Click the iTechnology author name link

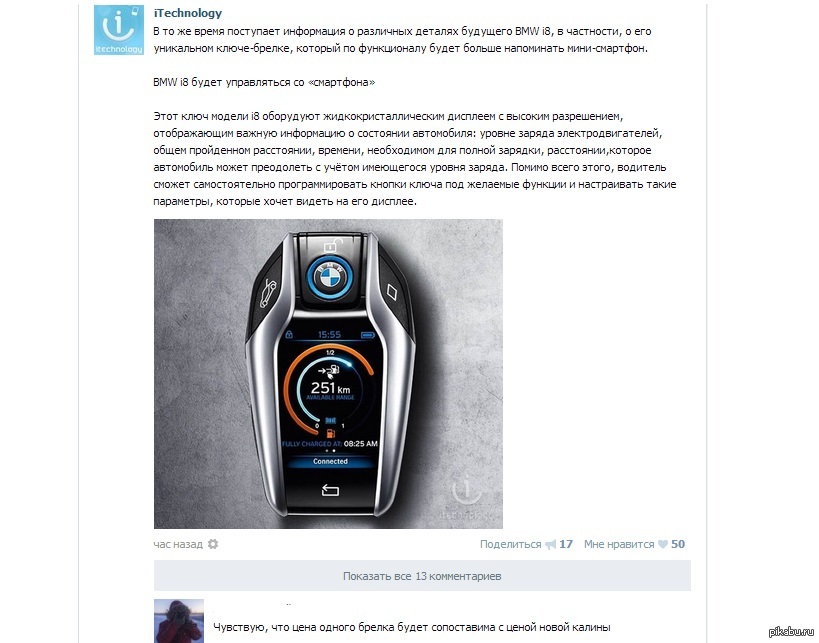click(x=188, y=13)
